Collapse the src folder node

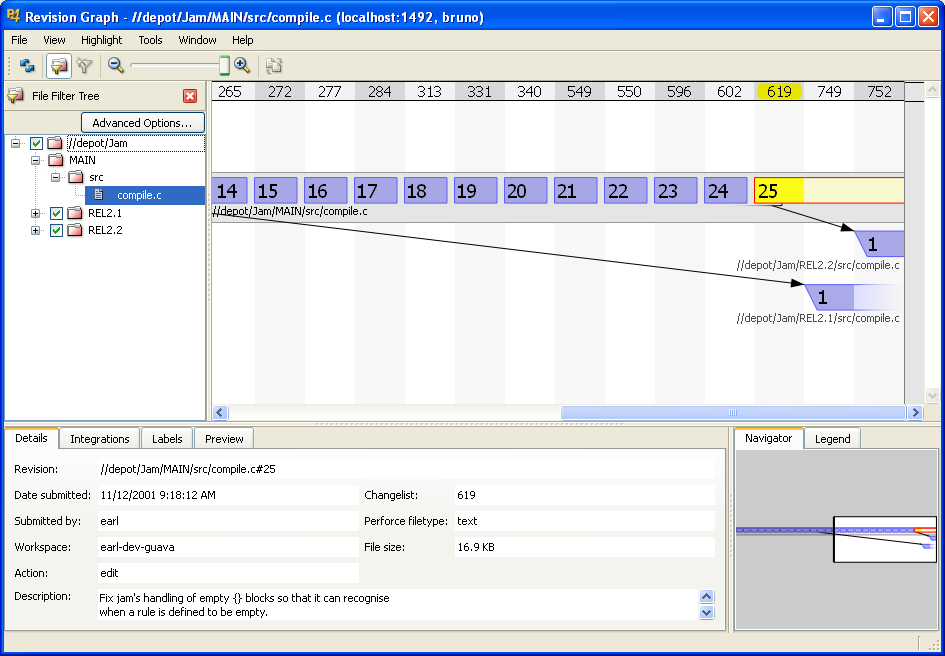click(56, 178)
